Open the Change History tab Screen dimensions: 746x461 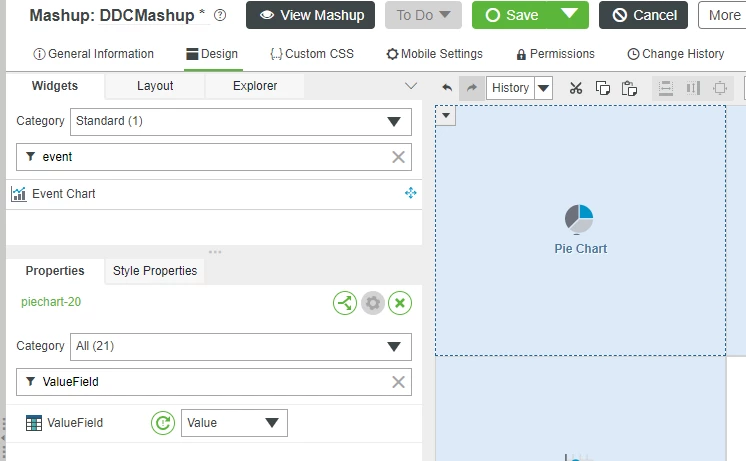pos(676,54)
